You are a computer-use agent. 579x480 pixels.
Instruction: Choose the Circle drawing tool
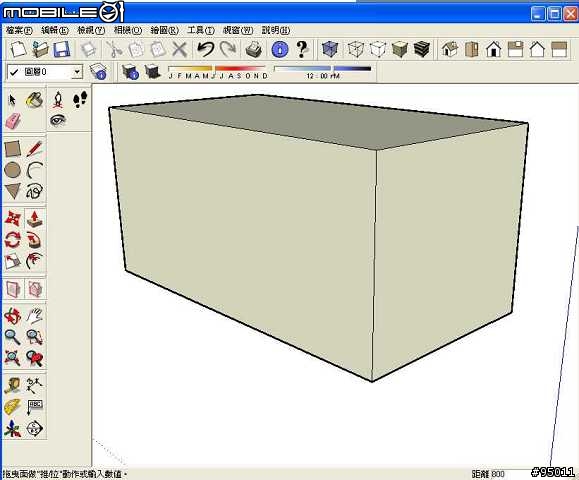point(13,170)
